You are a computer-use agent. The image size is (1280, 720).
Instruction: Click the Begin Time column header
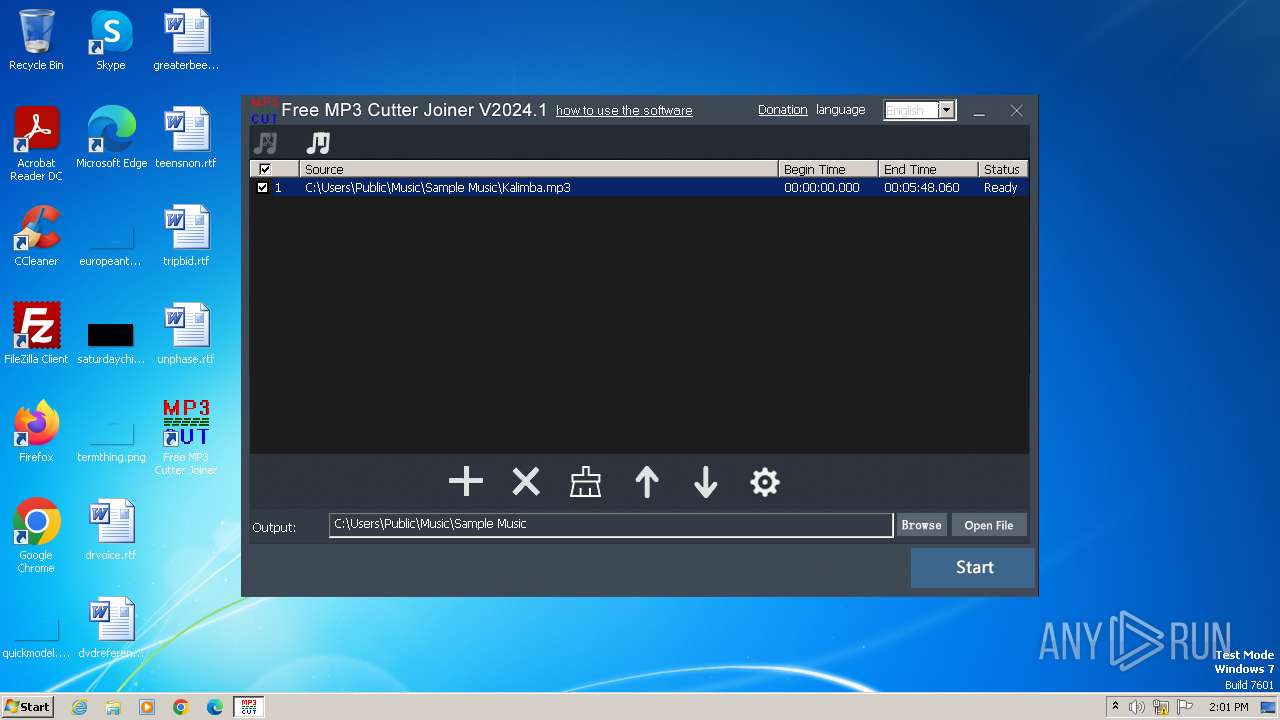tap(828, 169)
